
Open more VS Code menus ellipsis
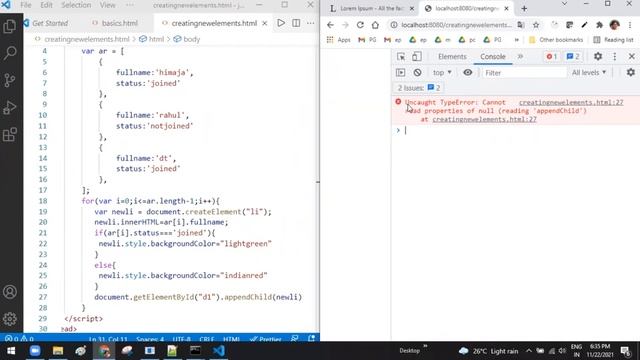[129, 5]
